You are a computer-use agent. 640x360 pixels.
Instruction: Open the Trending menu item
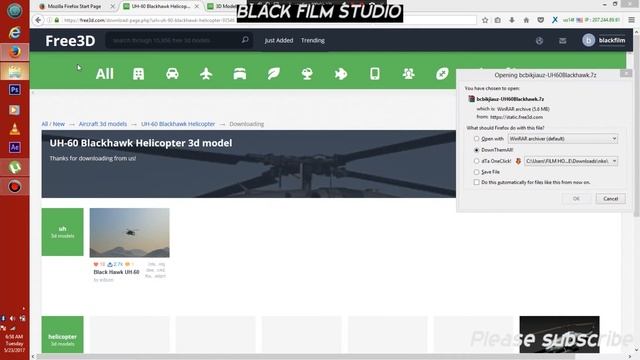tap(313, 40)
